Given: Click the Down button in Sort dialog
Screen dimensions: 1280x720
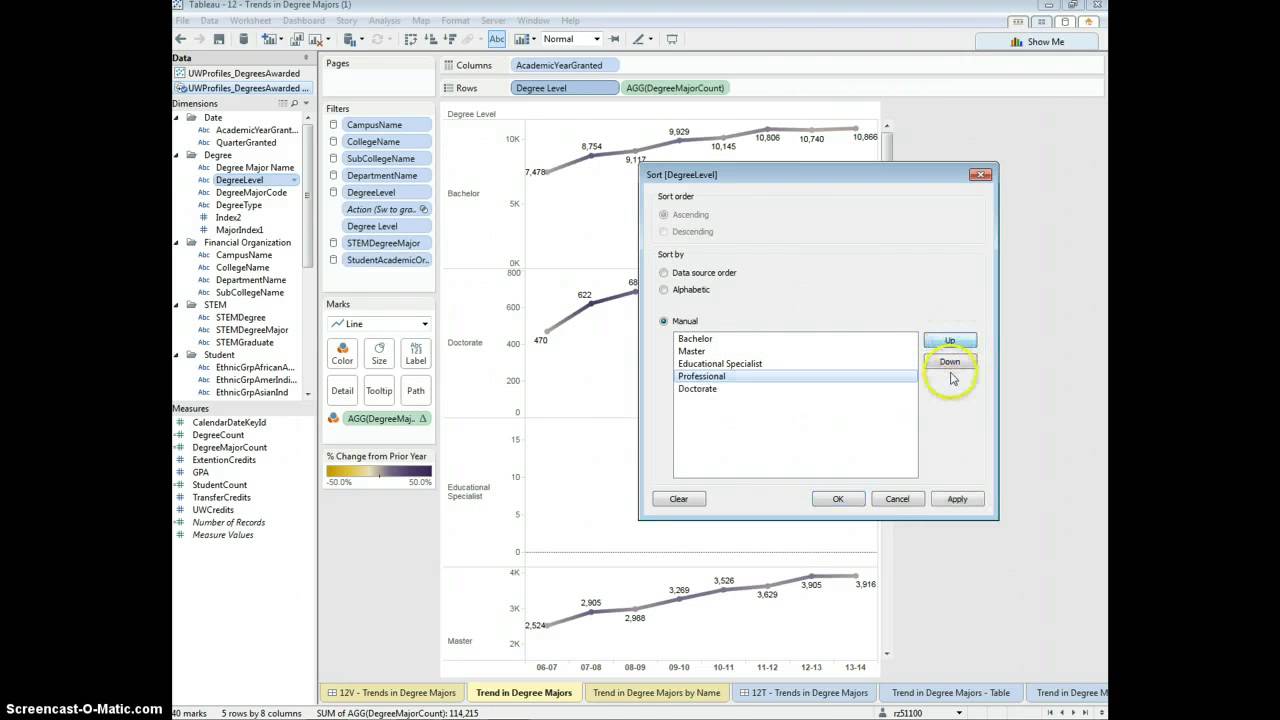Looking at the screenshot, I should click(950, 361).
